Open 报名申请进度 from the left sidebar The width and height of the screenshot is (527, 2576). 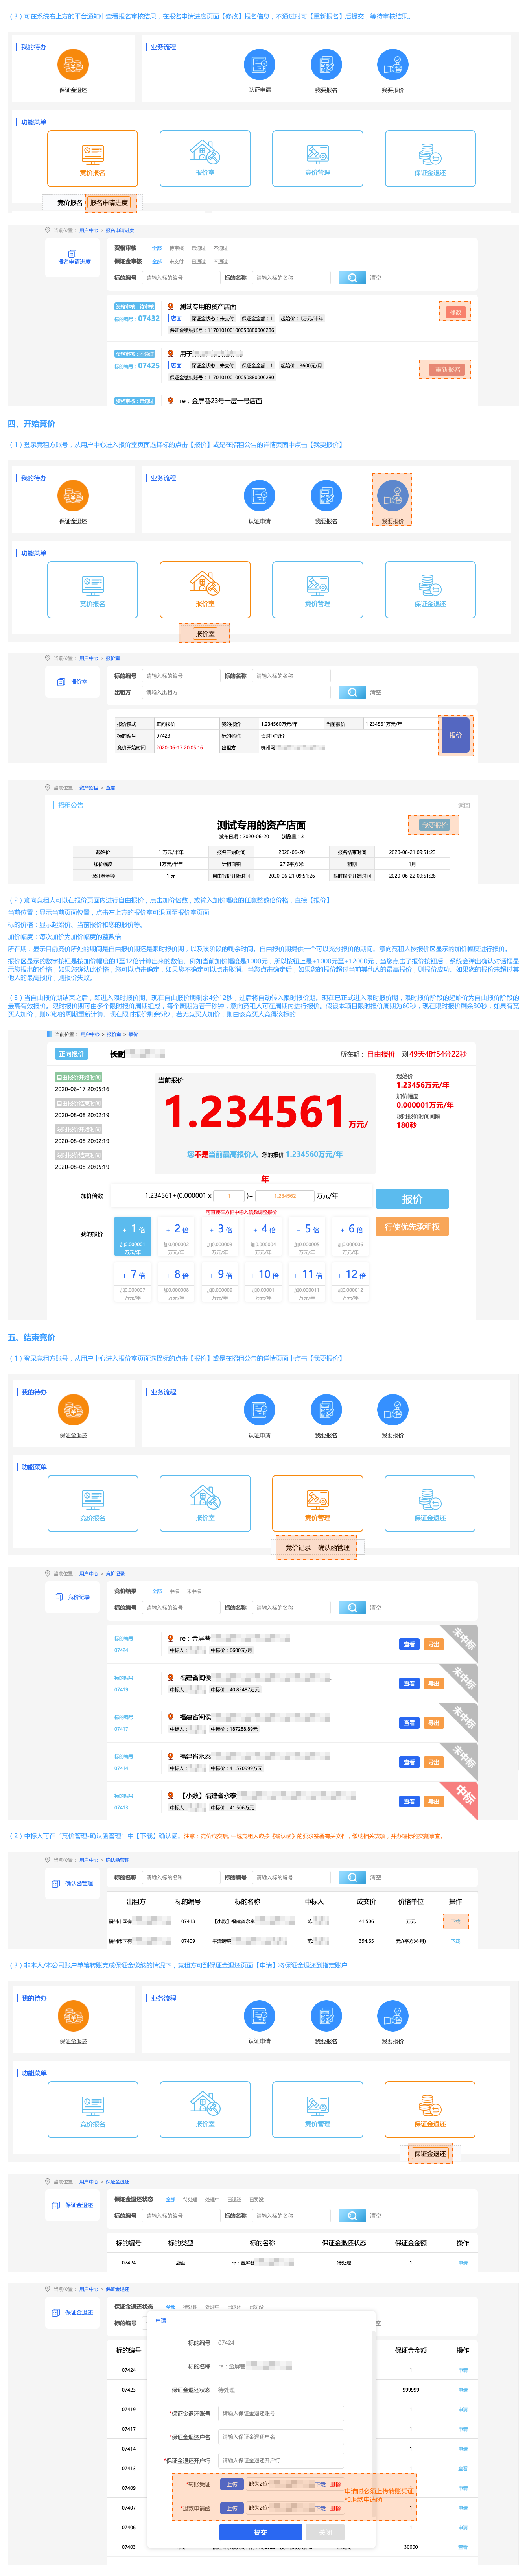point(74,258)
